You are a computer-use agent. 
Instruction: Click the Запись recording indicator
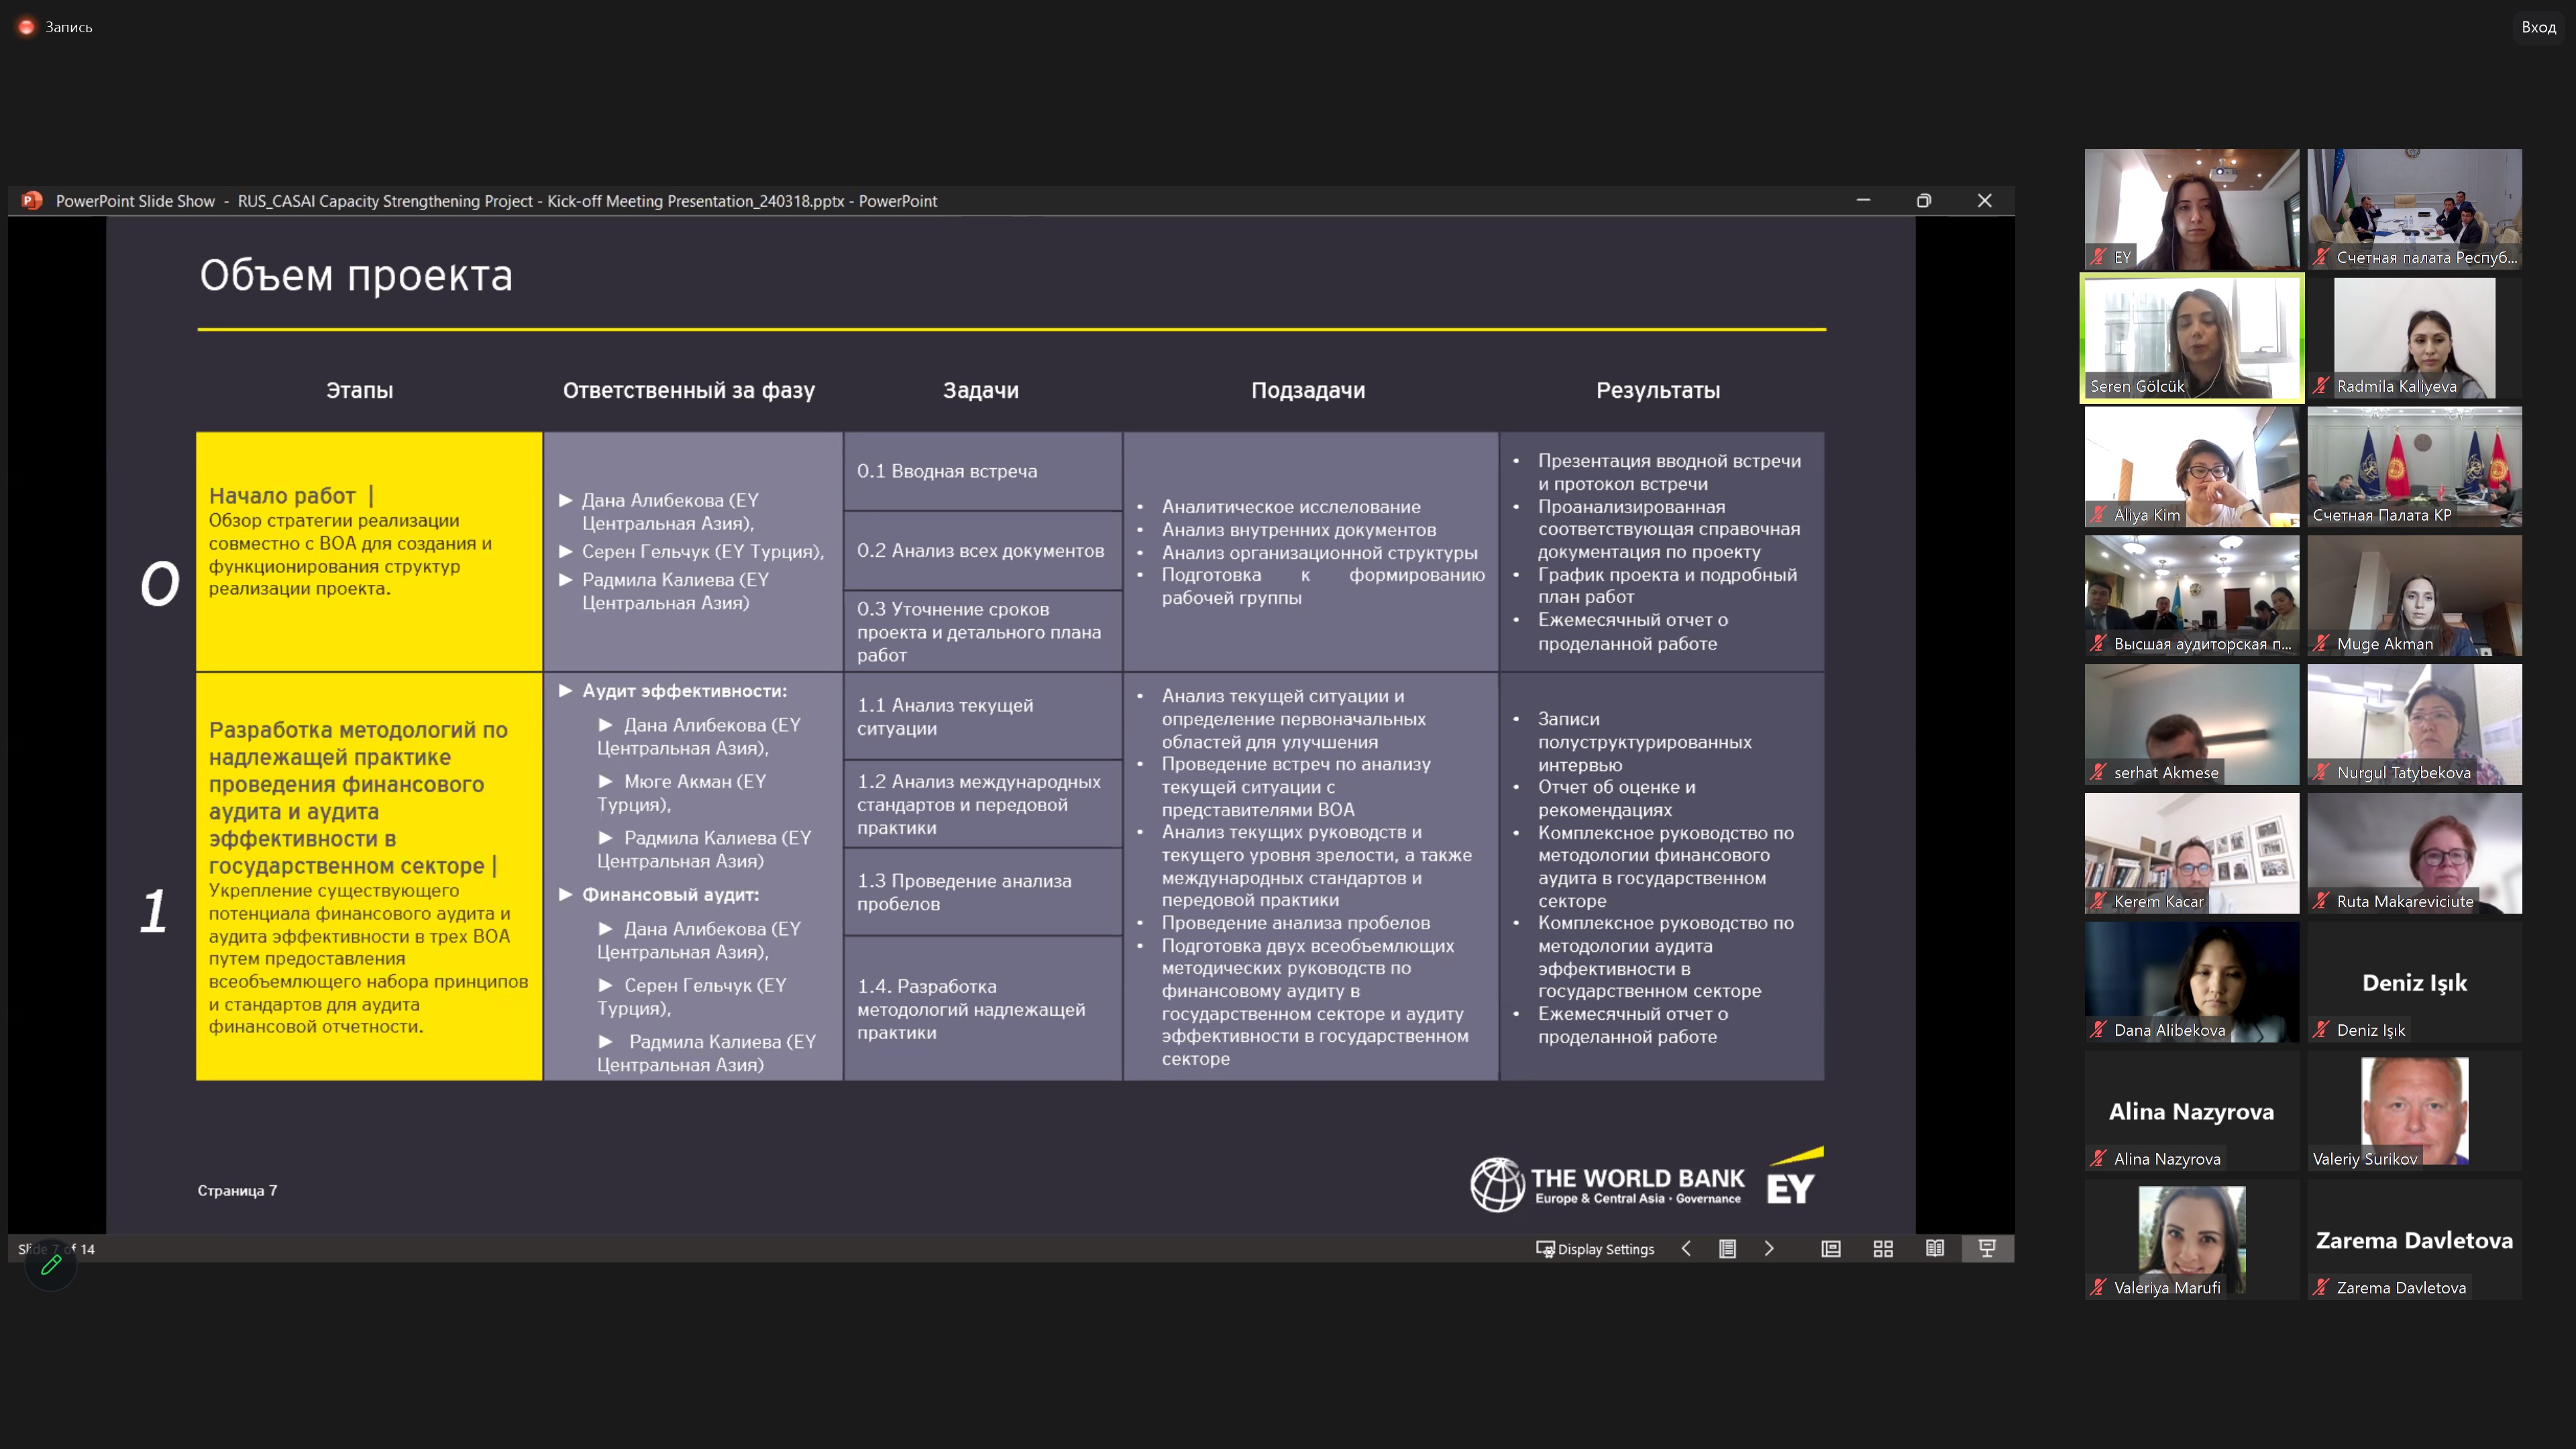(x=56, y=27)
